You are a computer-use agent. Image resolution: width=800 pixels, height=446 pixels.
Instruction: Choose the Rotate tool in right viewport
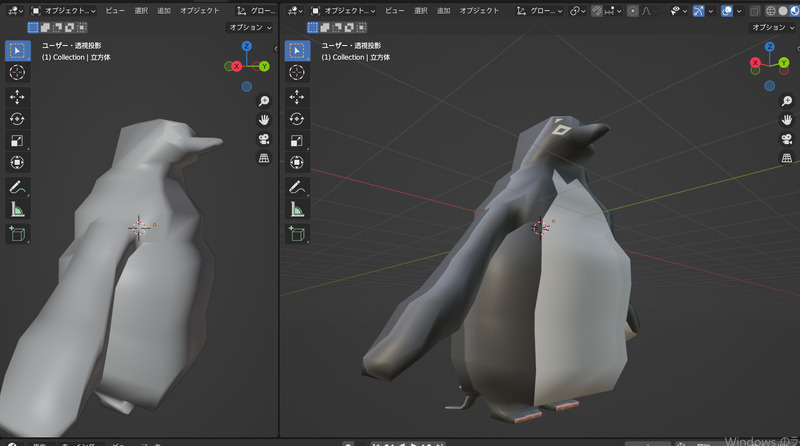pos(297,119)
